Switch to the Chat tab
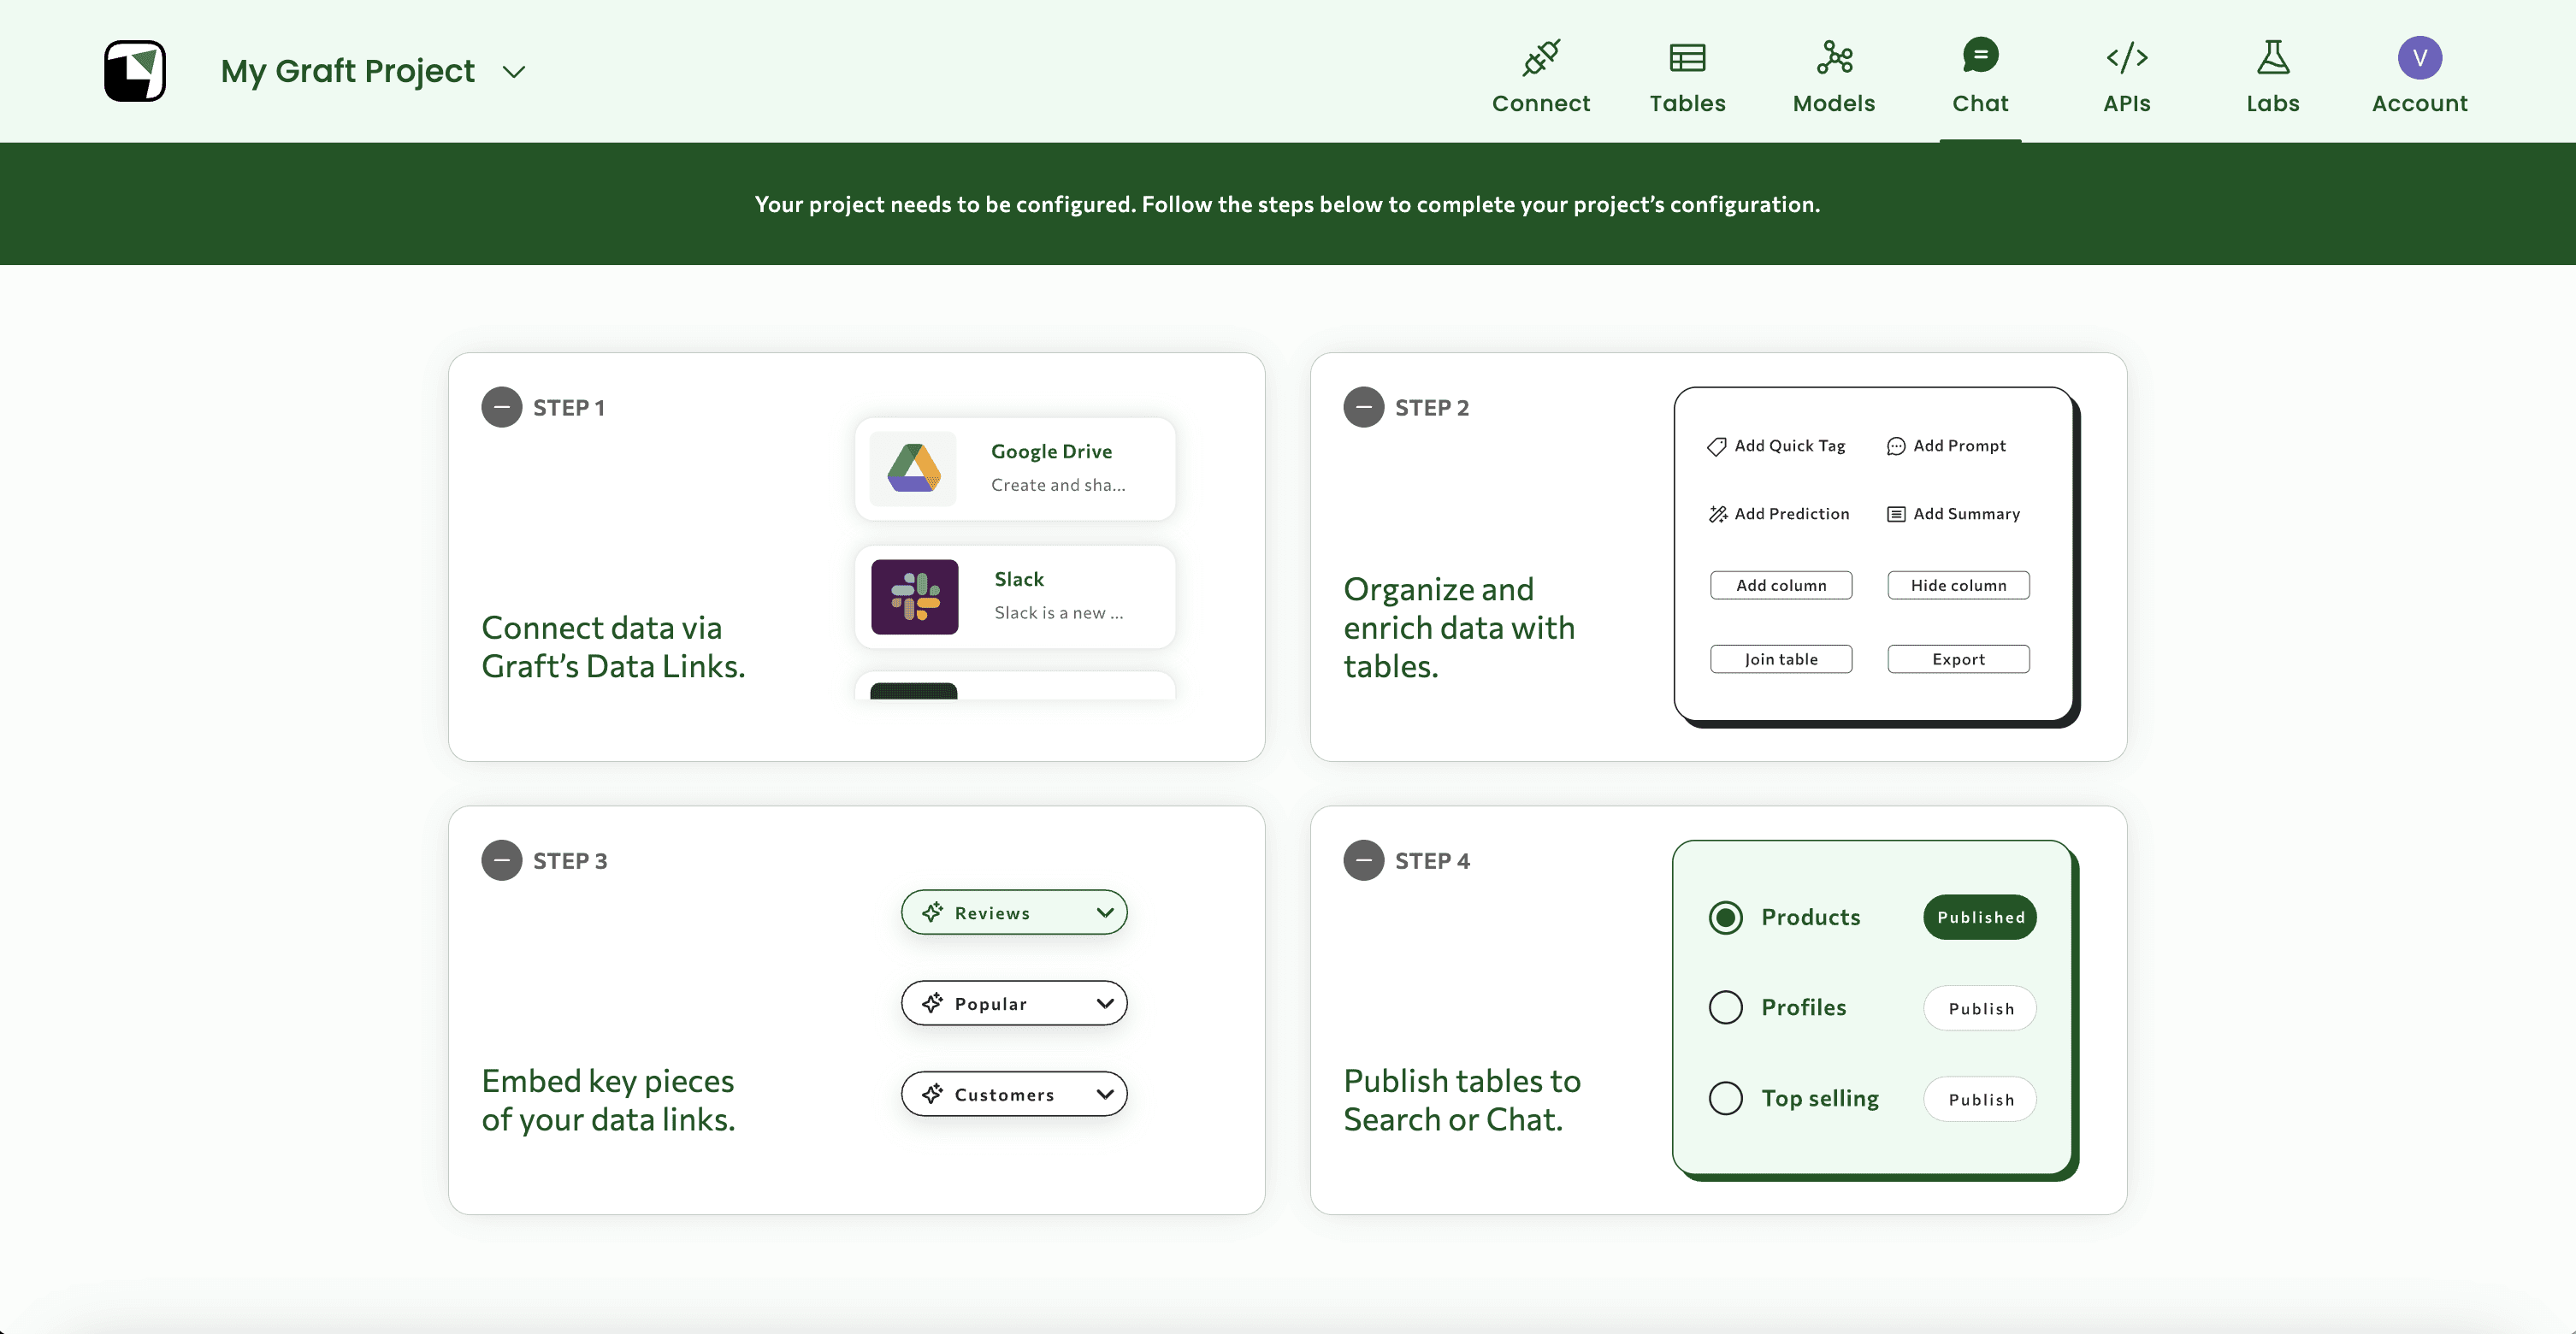 pos(1979,76)
